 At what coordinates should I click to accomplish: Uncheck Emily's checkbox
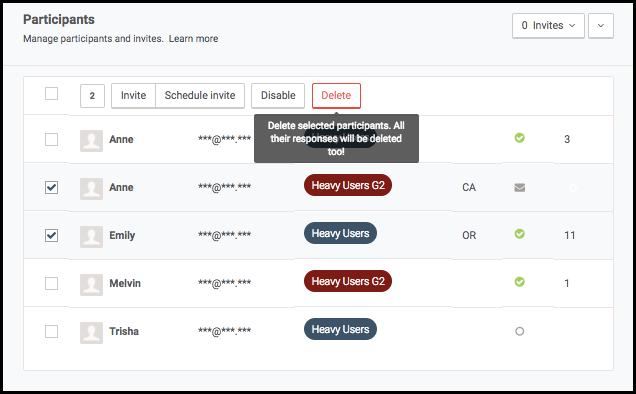(52, 235)
